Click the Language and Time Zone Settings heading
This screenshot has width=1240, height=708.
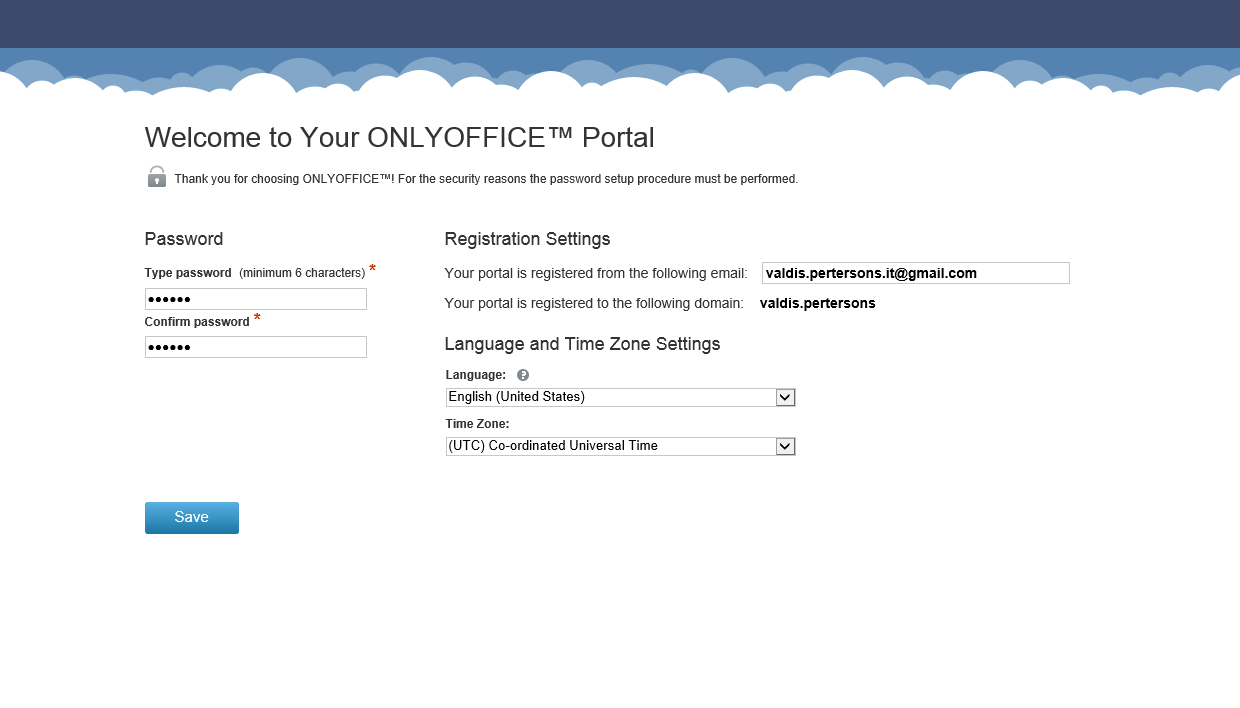pyautogui.click(x=582, y=344)
